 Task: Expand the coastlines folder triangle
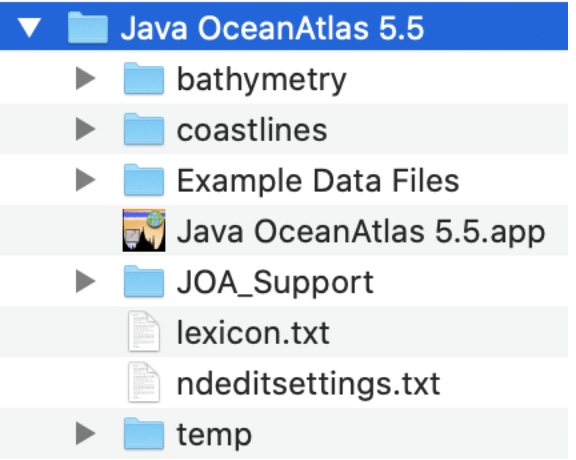(x=86, y=129)
